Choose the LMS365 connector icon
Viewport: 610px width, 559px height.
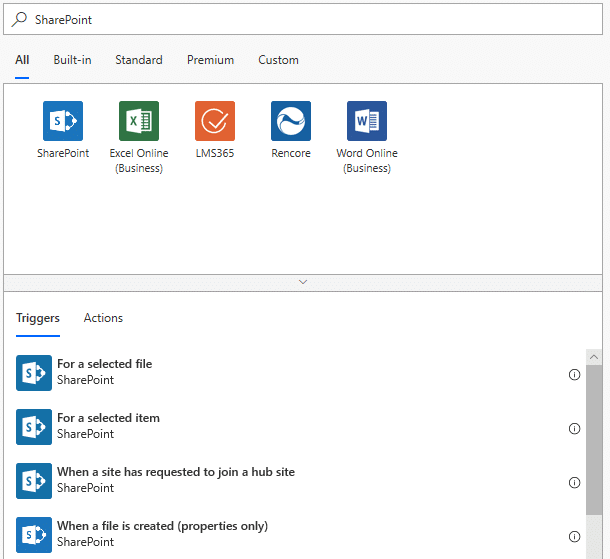coord(215,121)
